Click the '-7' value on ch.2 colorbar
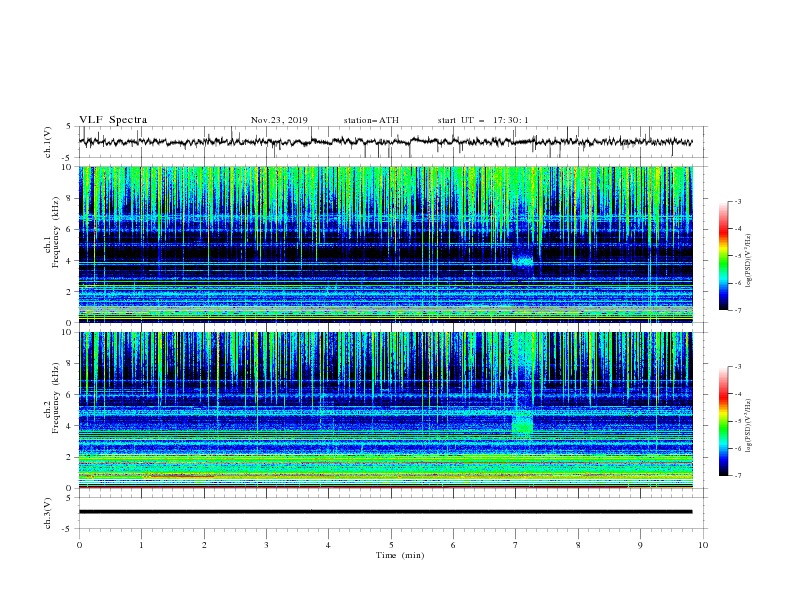 [x=737, y=476]
